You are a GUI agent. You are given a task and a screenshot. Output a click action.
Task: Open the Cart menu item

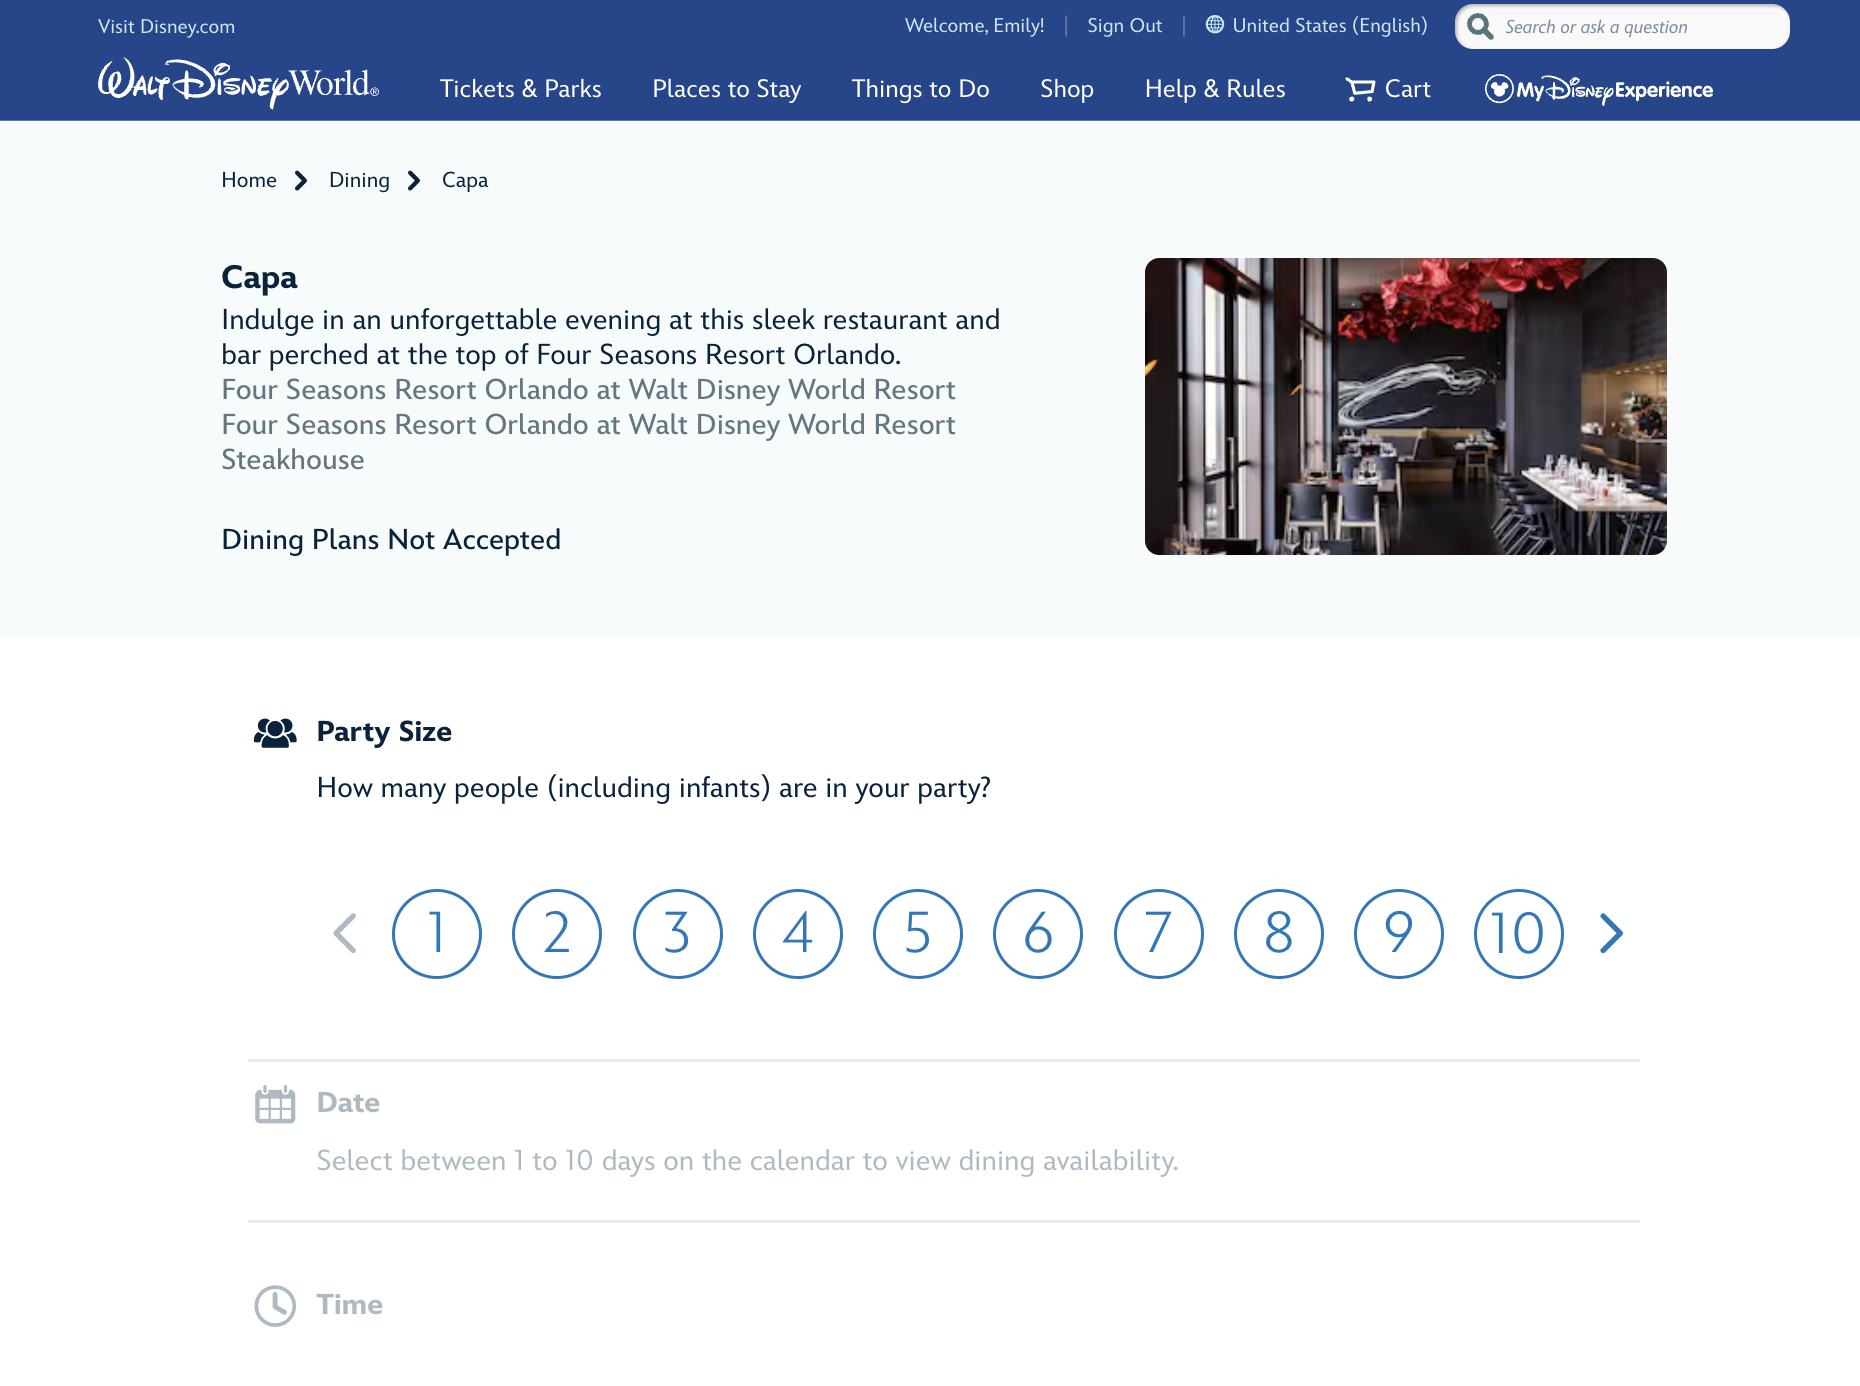[1388, 89]
